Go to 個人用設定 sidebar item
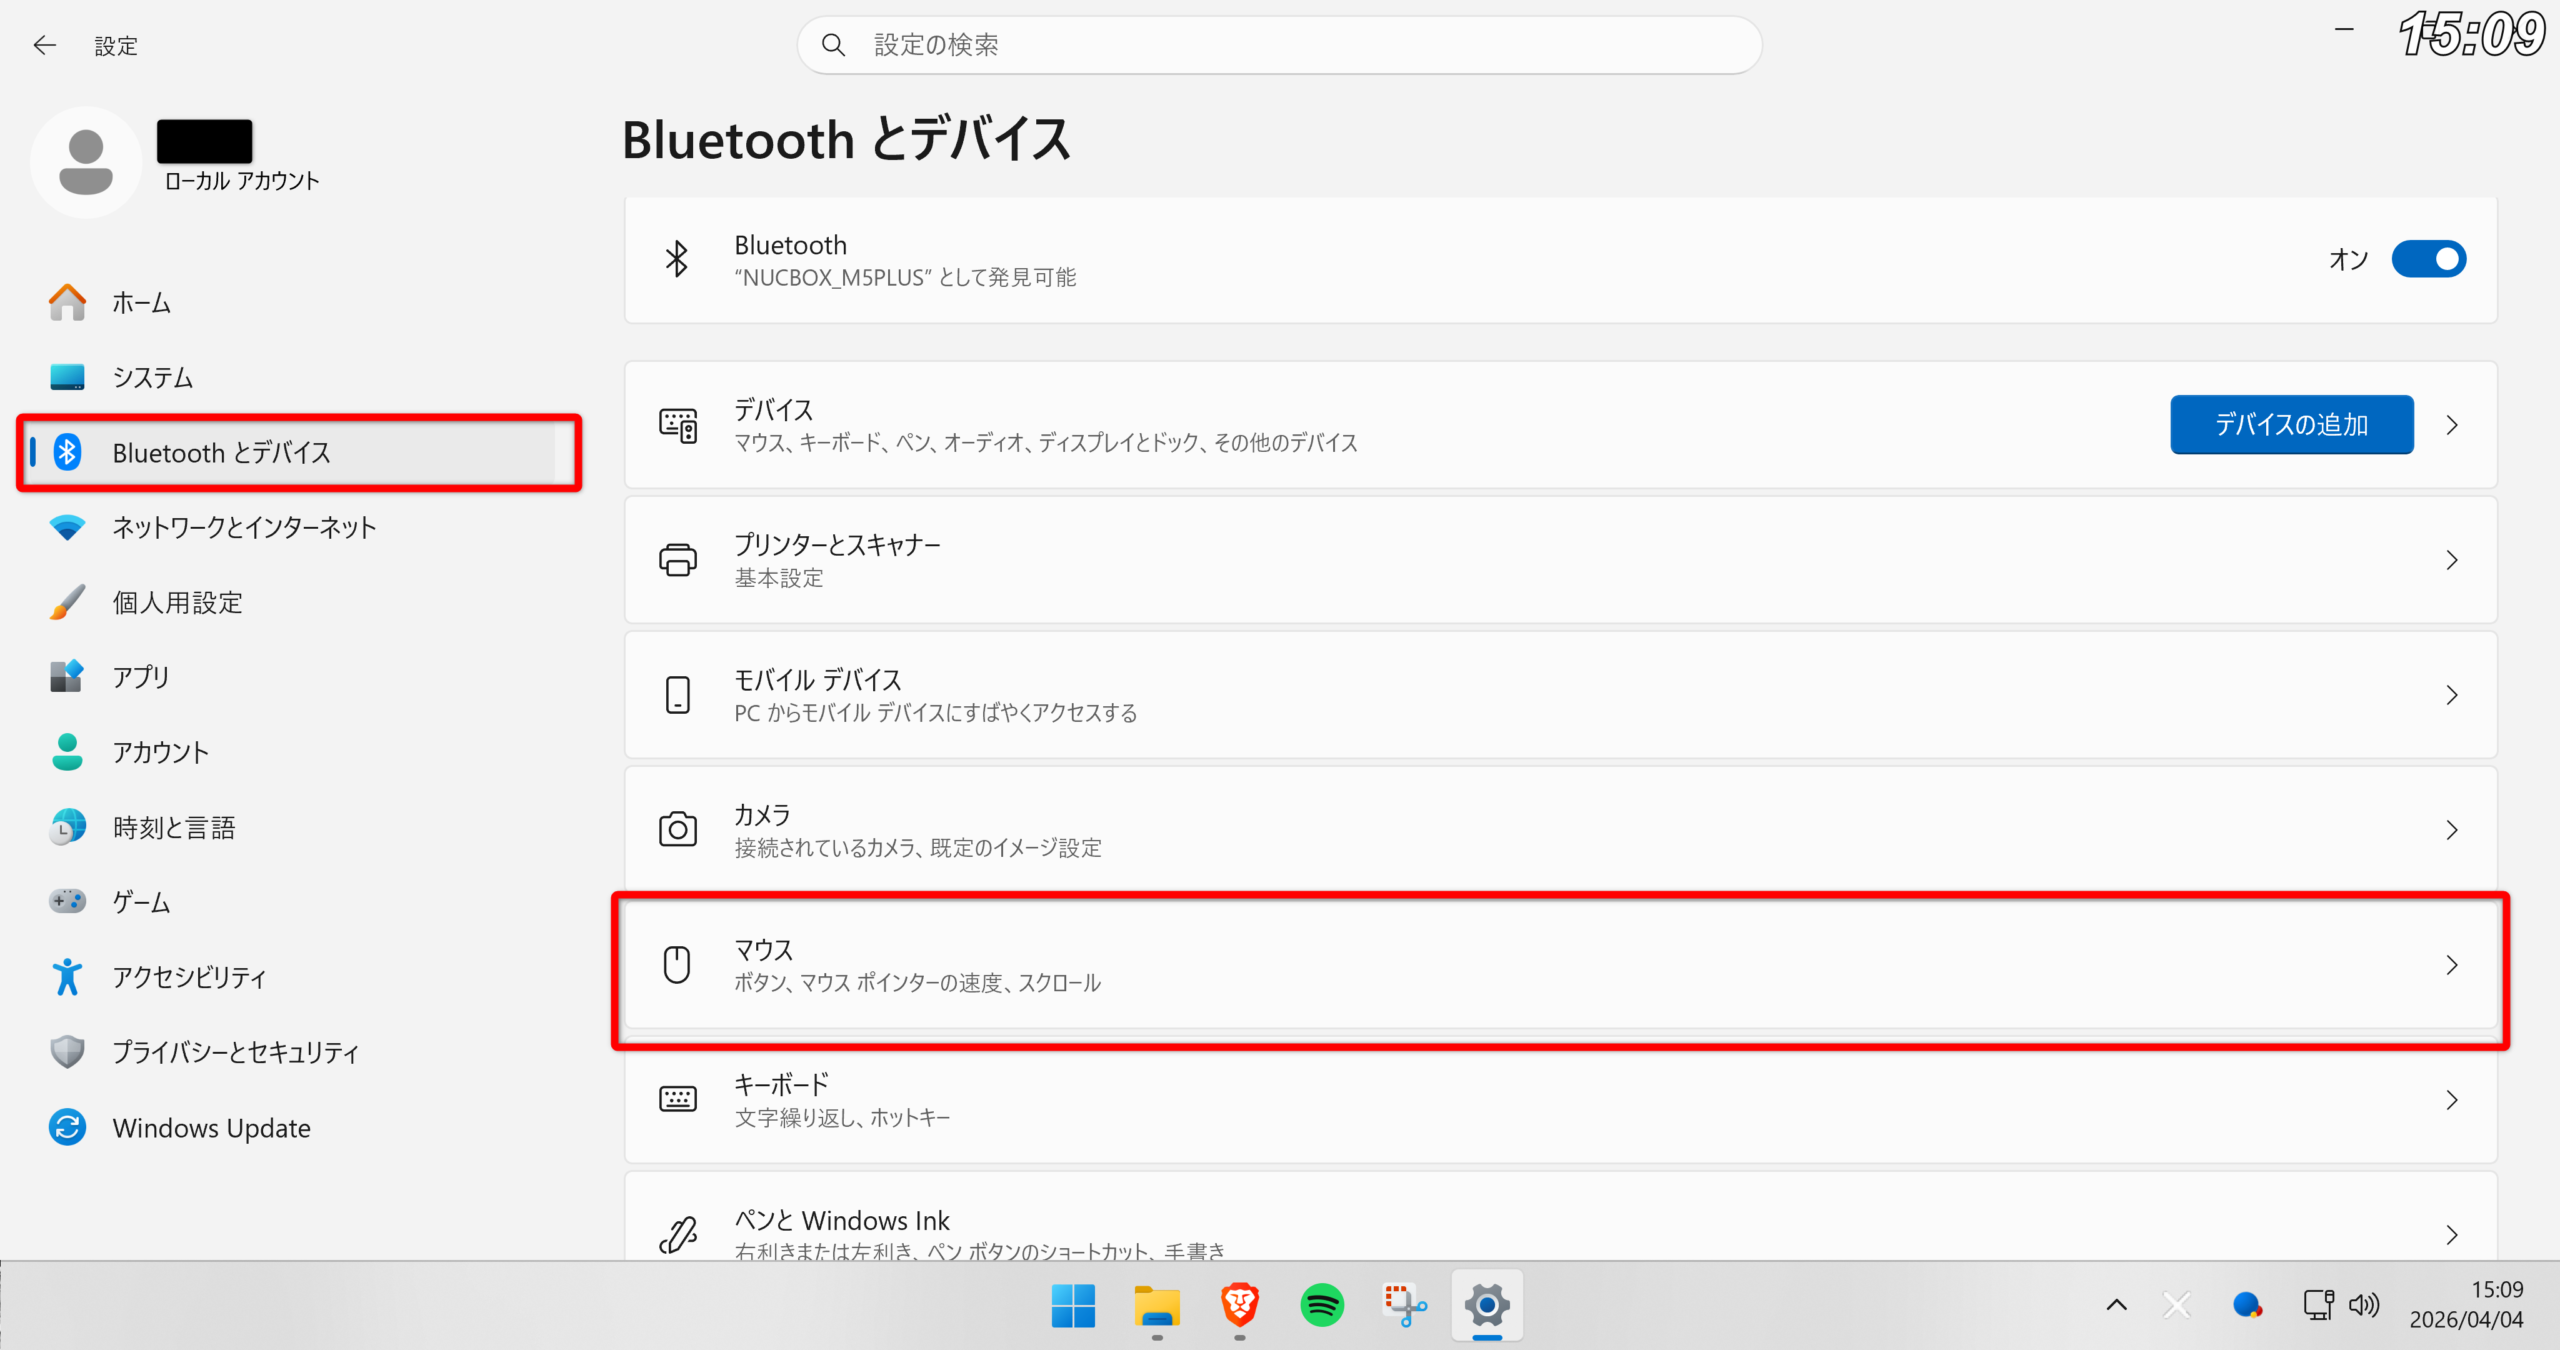This screenshot has height=1350, width=2560. pos(177,602)
